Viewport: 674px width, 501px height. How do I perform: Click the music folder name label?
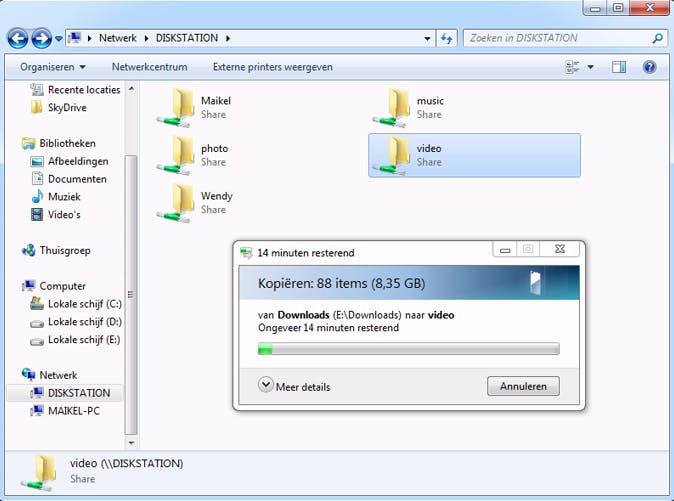tap(430, 101)
